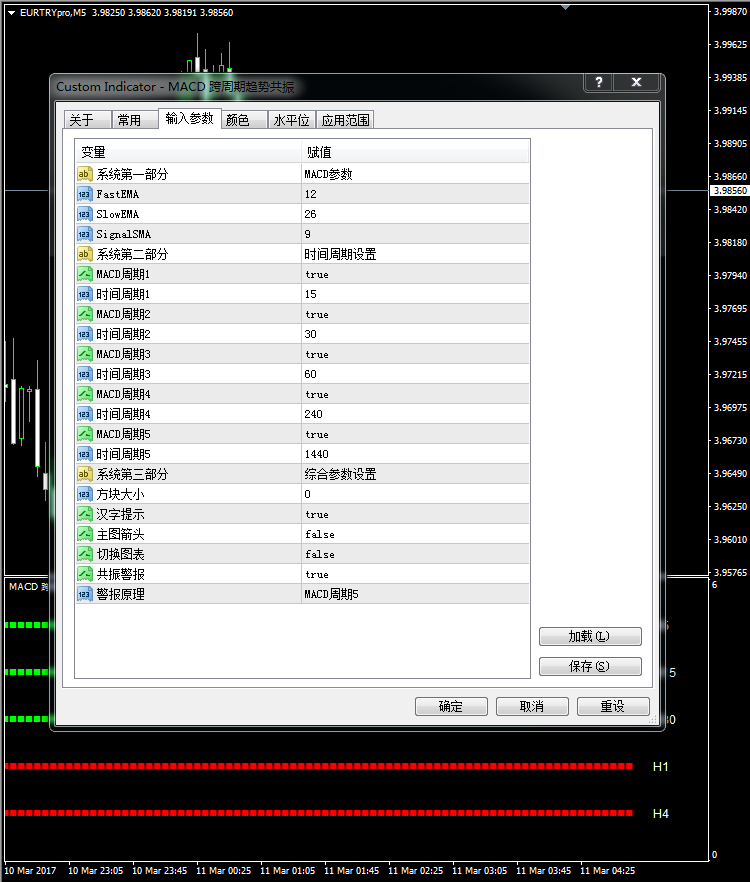Click the boolean icon beside MACD周期5
Screen dimensions: 750x882
coord(84,434)
